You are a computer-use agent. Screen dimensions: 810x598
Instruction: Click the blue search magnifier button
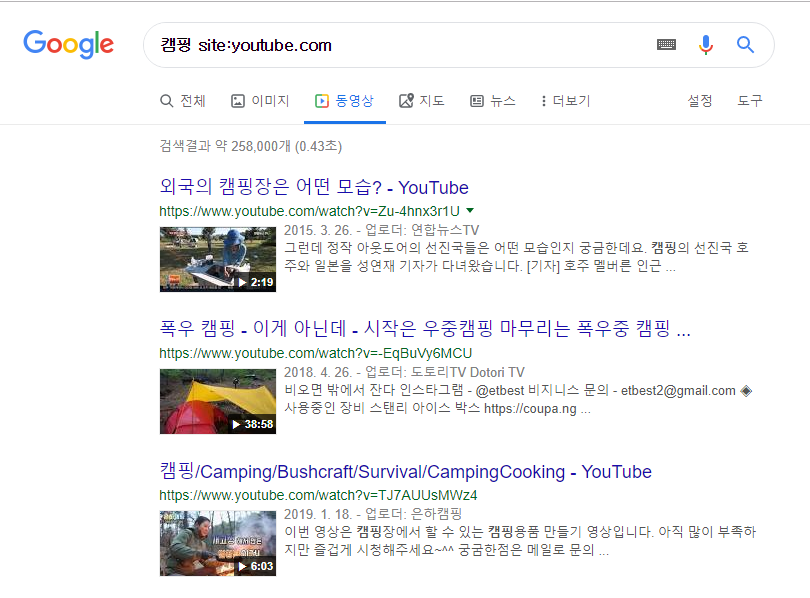tap(745, 45)
